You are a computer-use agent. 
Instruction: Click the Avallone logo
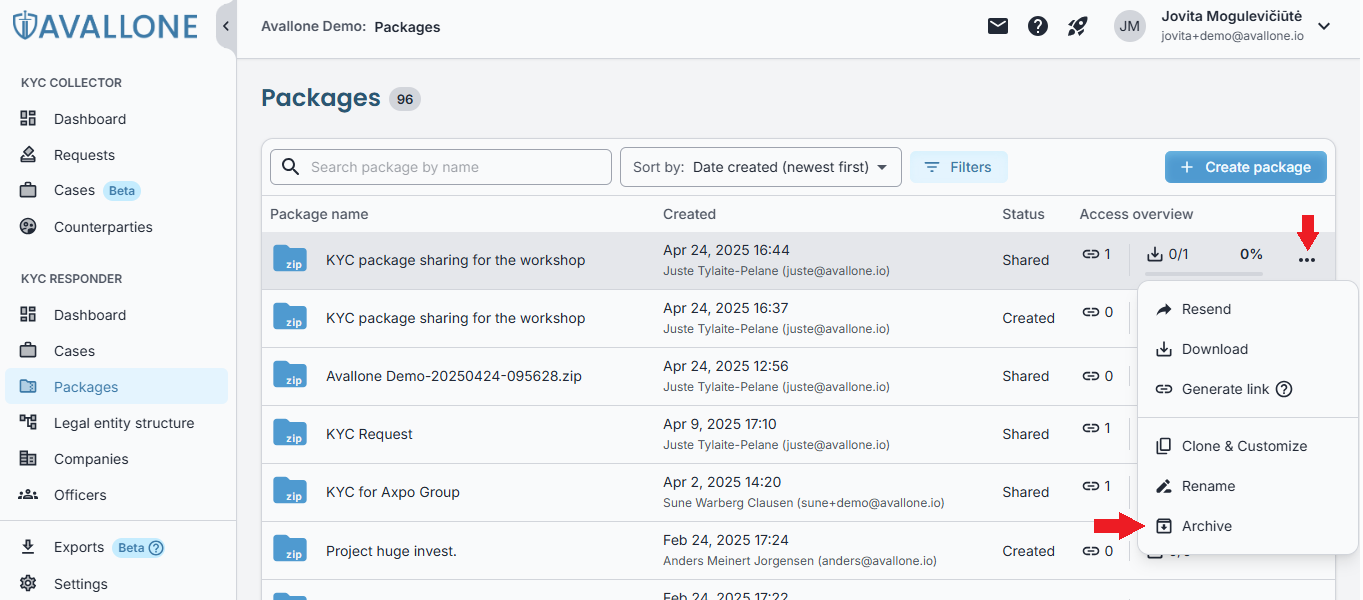tap(105, 25)
